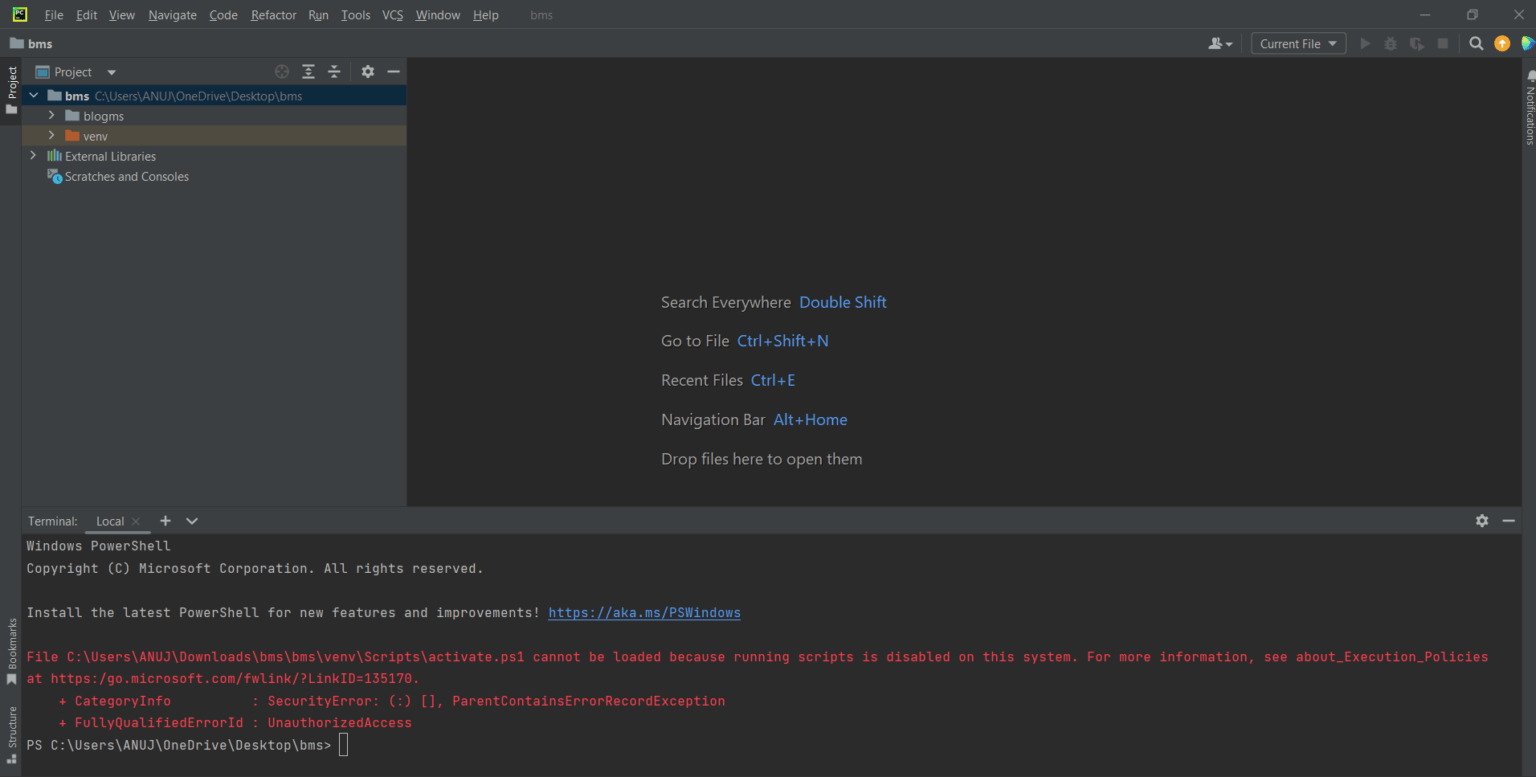Open Search Everywhere with the magnifier icon
This screenshot has width=1536, height=777.
[x=1476, y=43]
